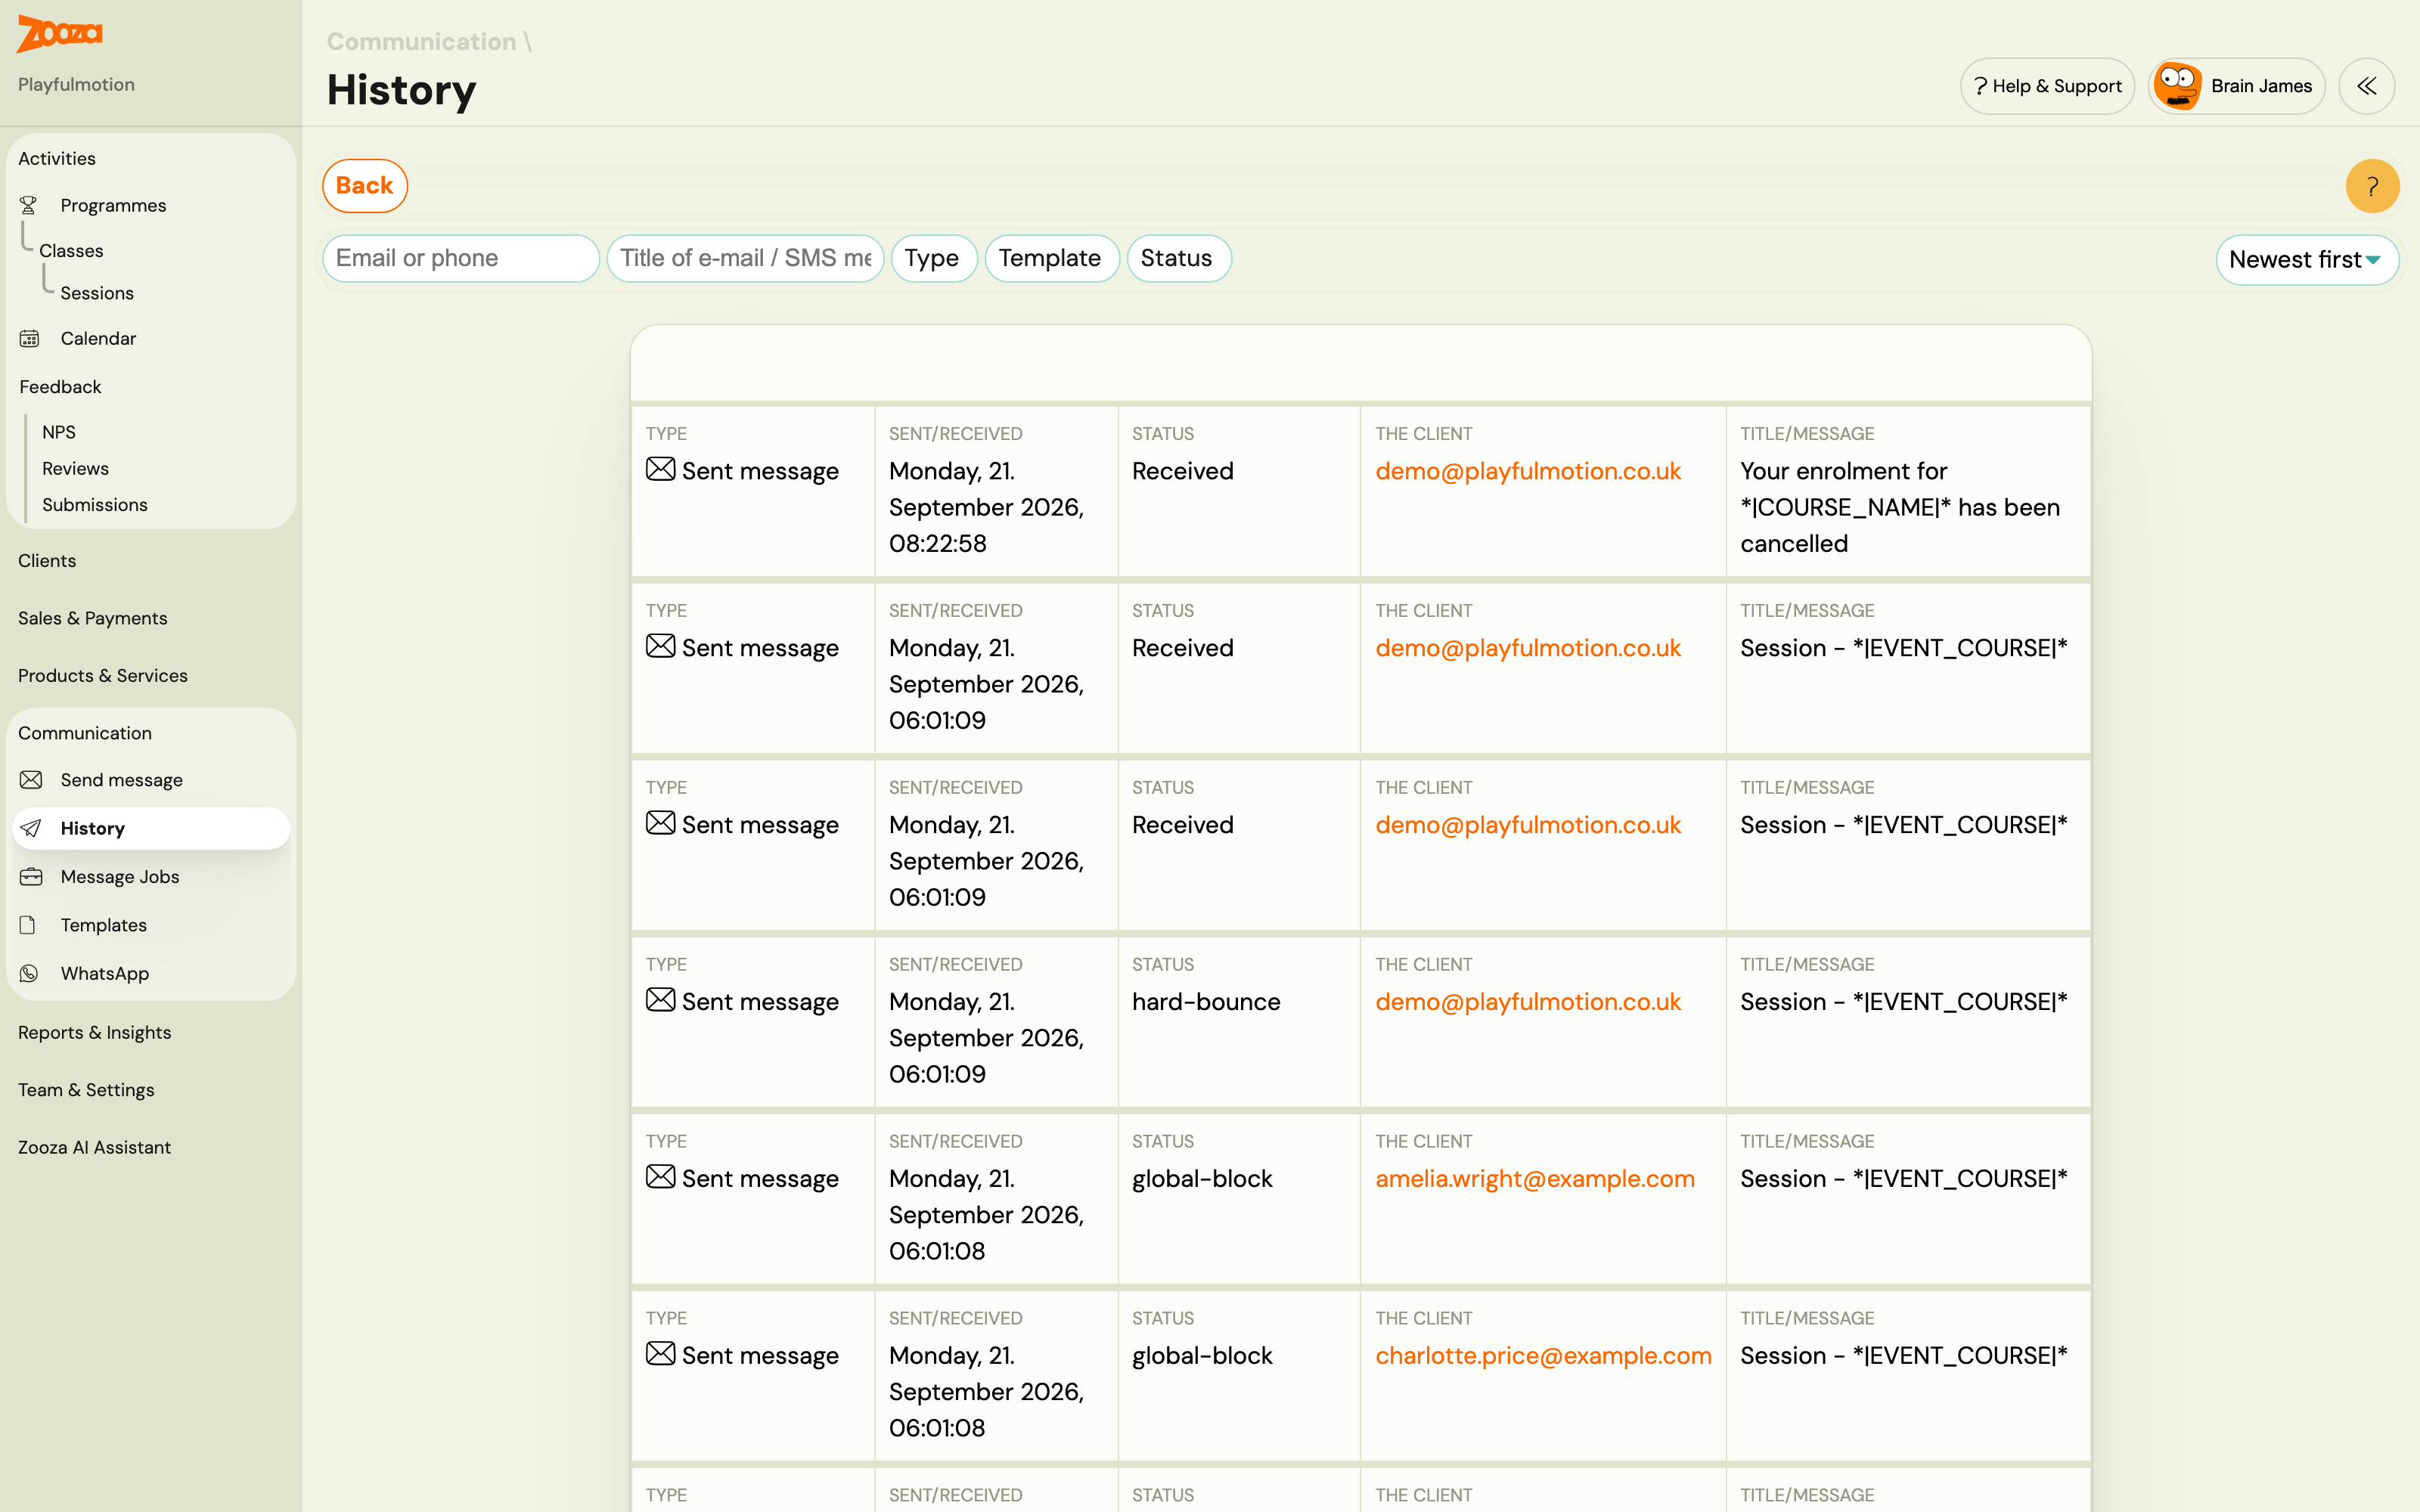Screen dimensions: 2420x1512
Task: Click global-block status in amelia.wright row
Action: (x=1202, y=1179)
